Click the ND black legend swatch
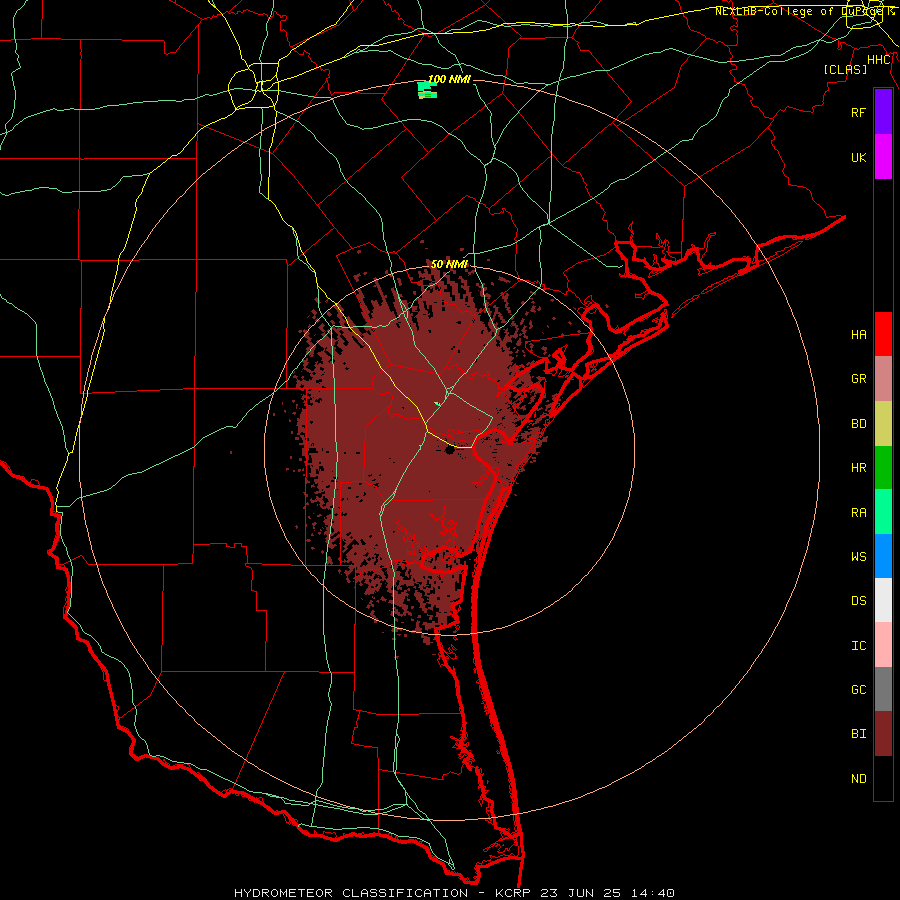This screenshot has height=900, width=900. [883, 778]
